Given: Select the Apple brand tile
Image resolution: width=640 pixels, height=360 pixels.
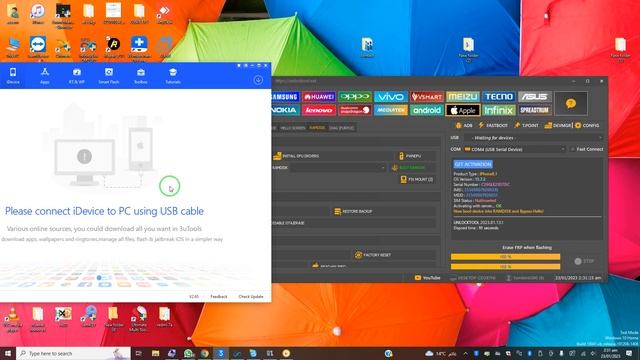Looking at the screenshot, I should tap(463, 110).
